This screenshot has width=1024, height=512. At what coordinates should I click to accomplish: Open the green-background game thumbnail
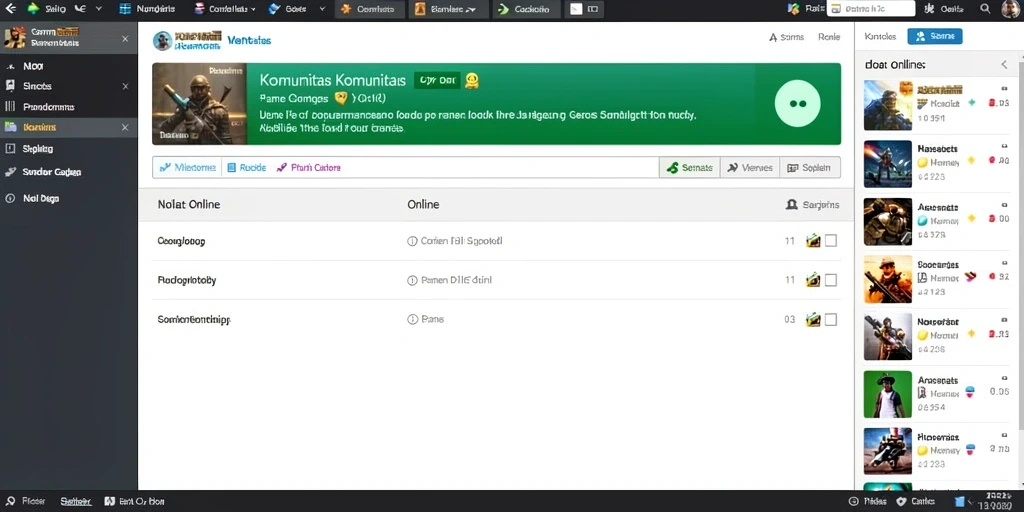[888, 394]
